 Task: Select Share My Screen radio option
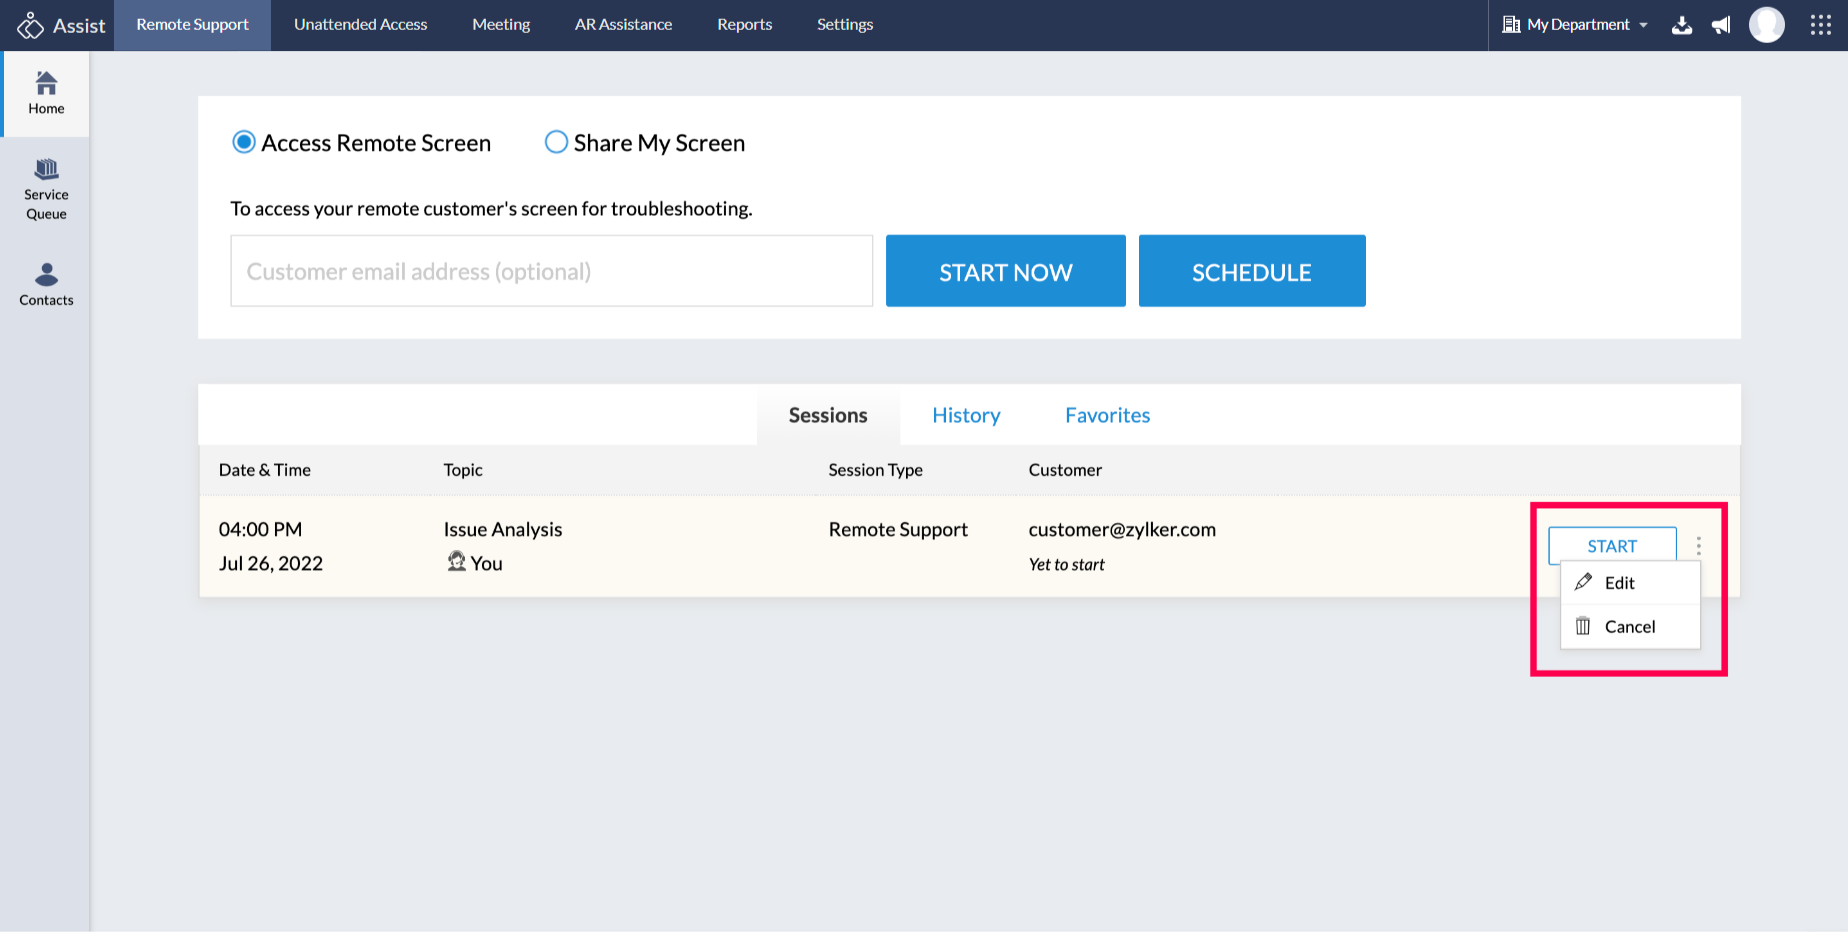click(x=556, y=143)
